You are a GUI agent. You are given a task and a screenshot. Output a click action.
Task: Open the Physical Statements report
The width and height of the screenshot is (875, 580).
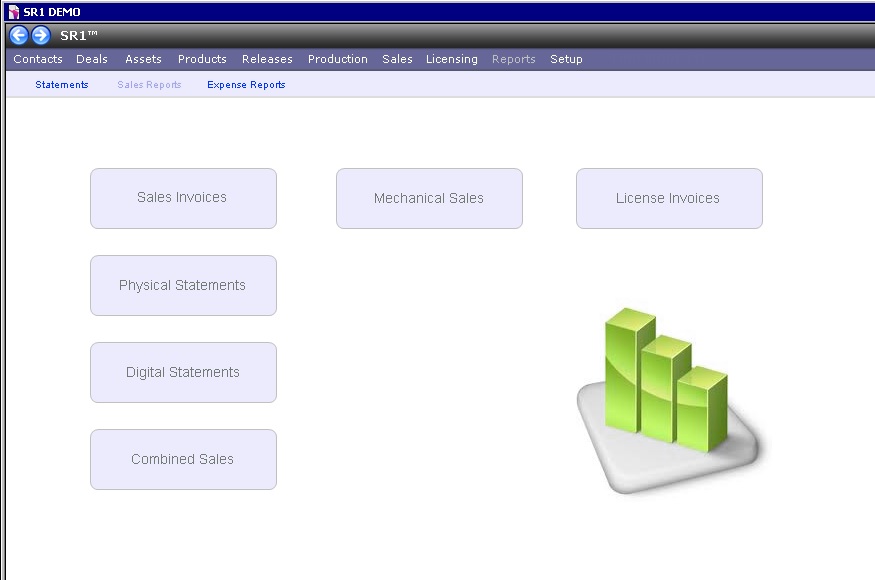[183, 285]
